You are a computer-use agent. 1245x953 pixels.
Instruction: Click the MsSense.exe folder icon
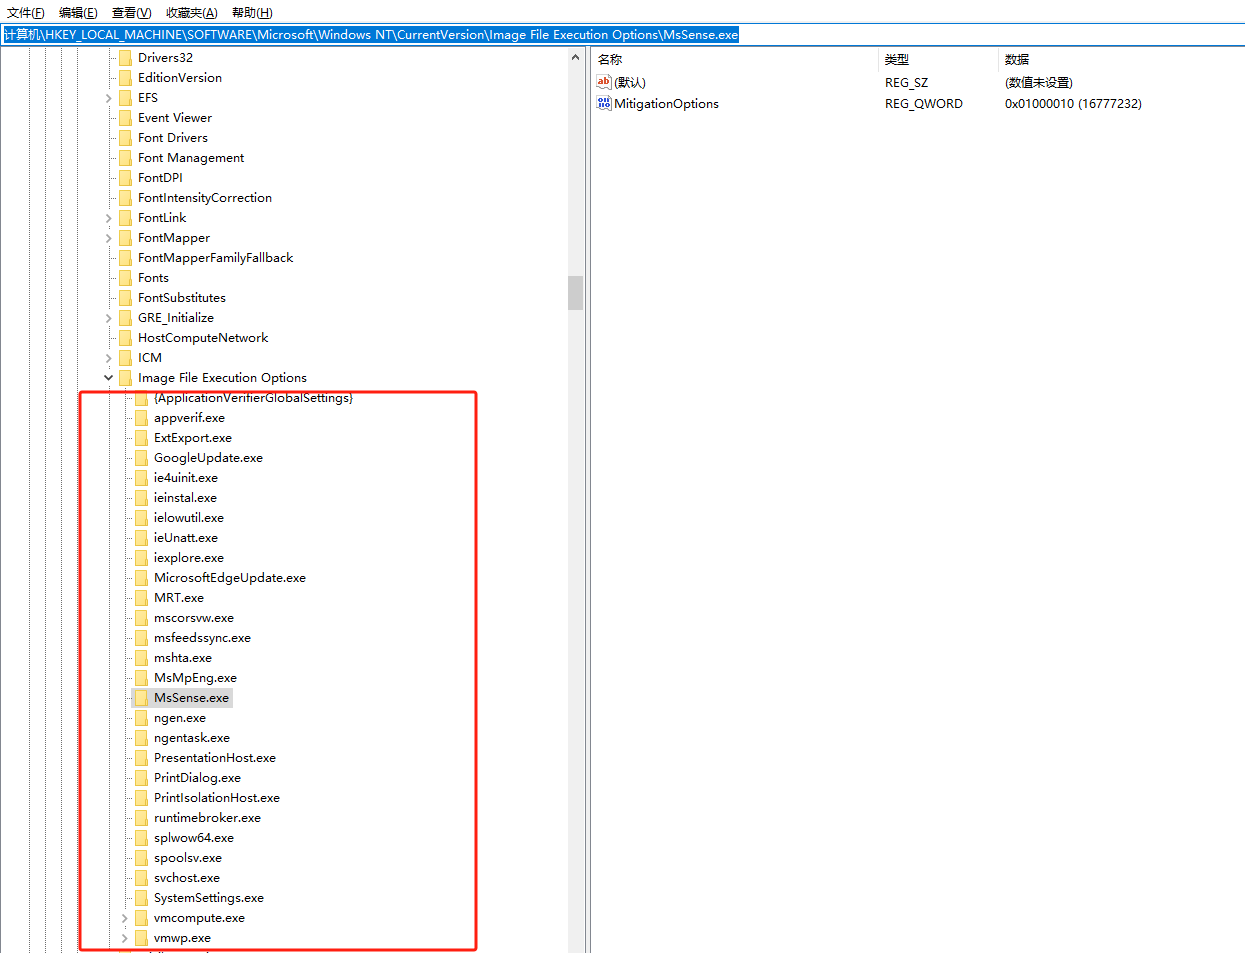tap(141, 697)
